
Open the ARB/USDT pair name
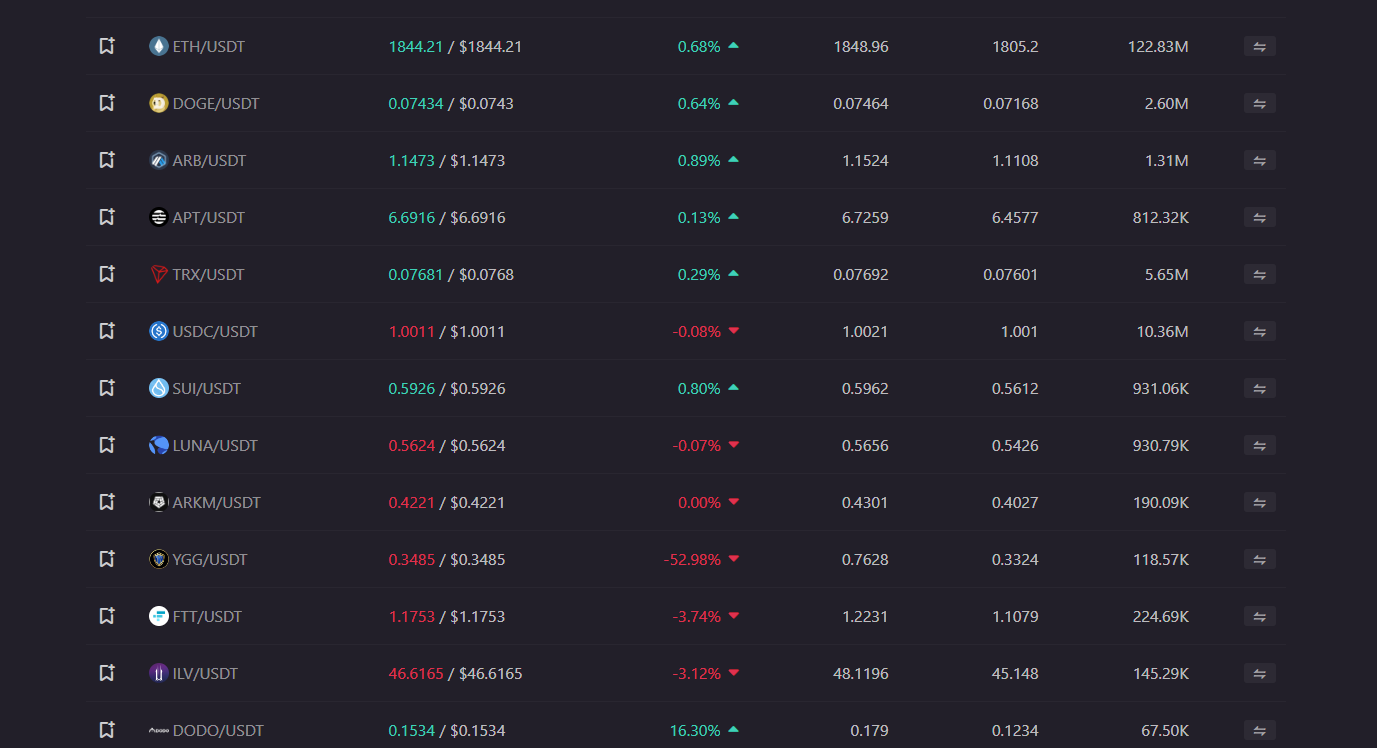[209, 160]
